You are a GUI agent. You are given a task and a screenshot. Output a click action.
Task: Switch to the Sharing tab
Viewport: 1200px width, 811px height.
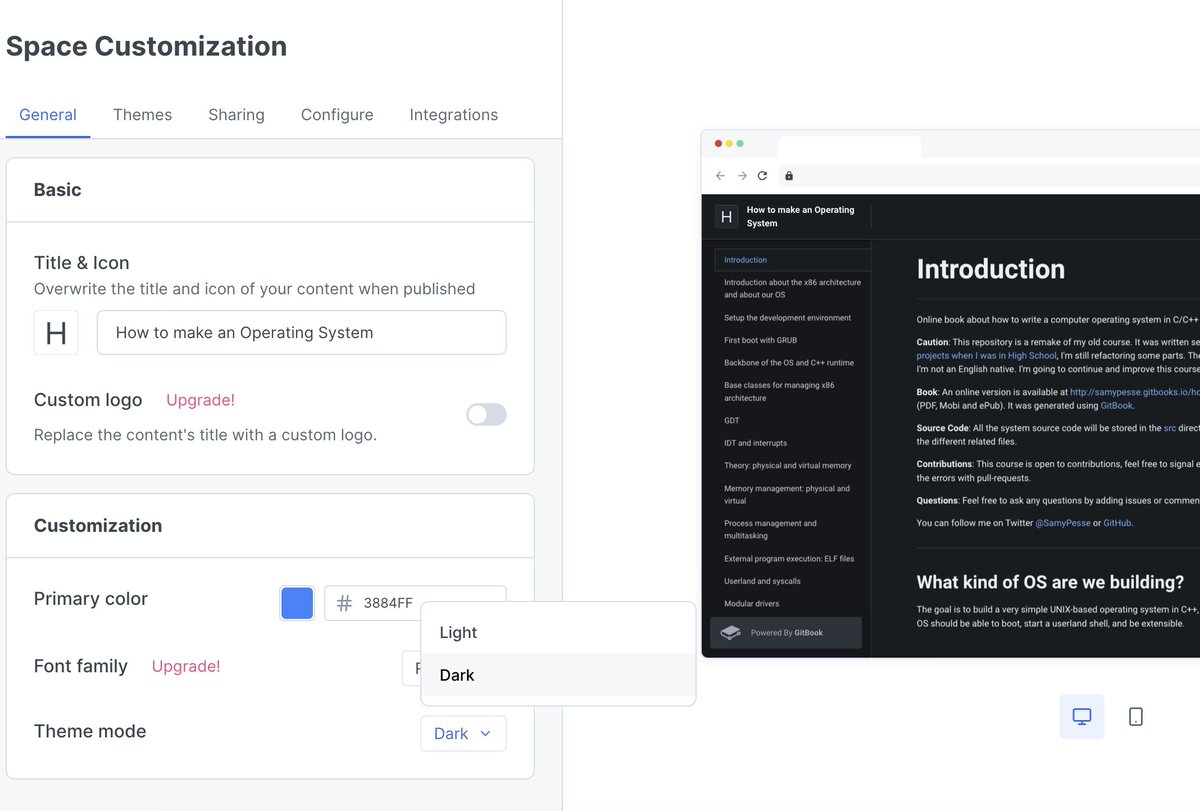236,115
